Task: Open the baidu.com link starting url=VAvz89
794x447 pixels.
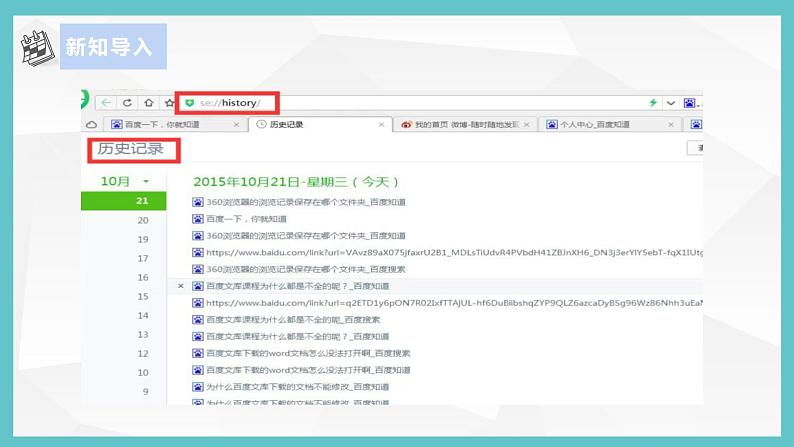Action: (454, 253)
